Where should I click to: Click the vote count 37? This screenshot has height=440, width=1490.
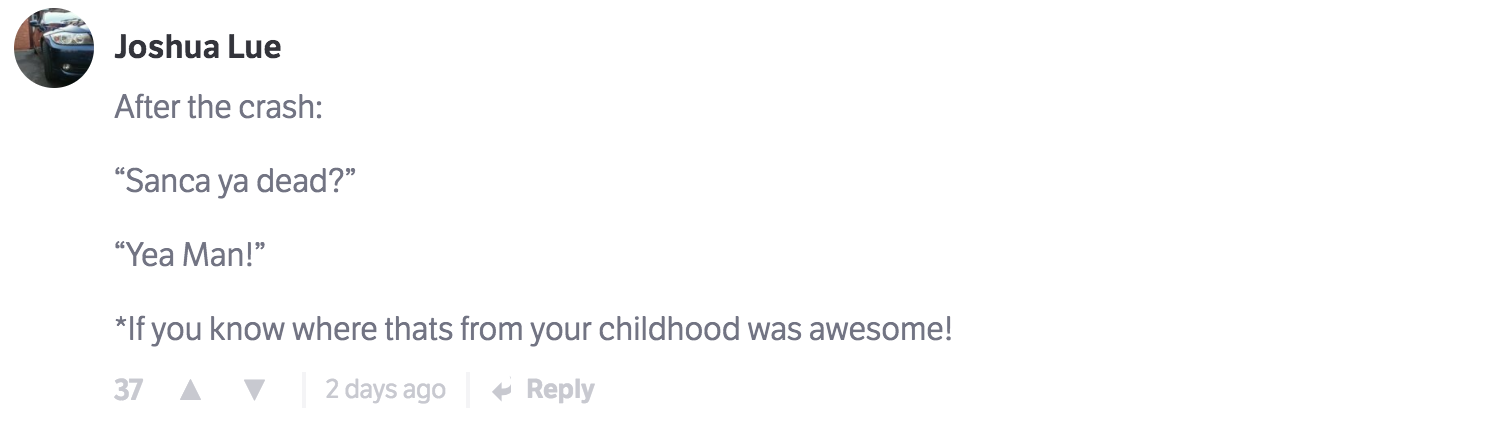(x=128, y=390)
